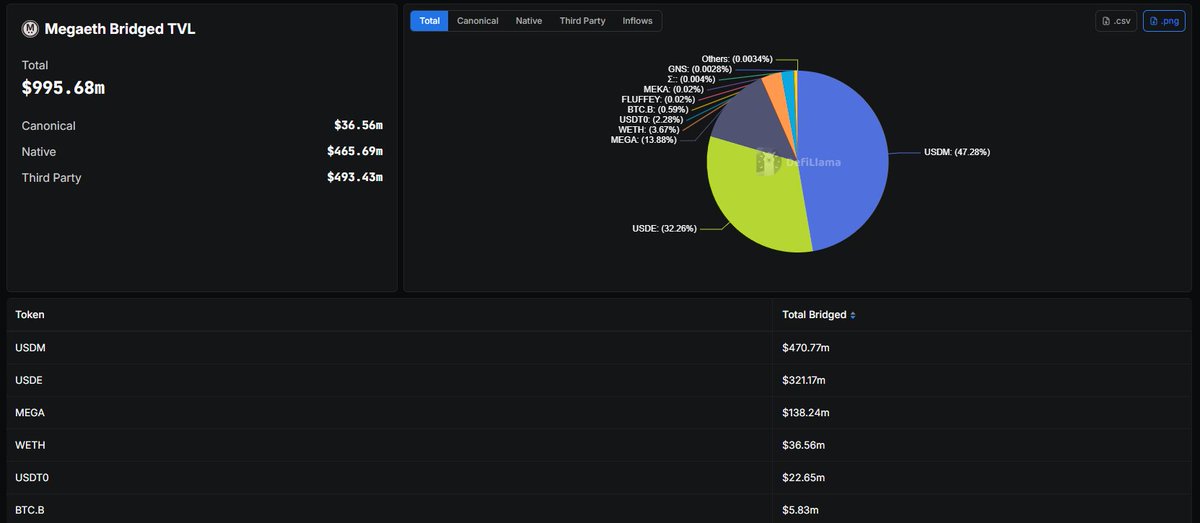Click the MEKA (0.02%) chart label

coord(673,90)
